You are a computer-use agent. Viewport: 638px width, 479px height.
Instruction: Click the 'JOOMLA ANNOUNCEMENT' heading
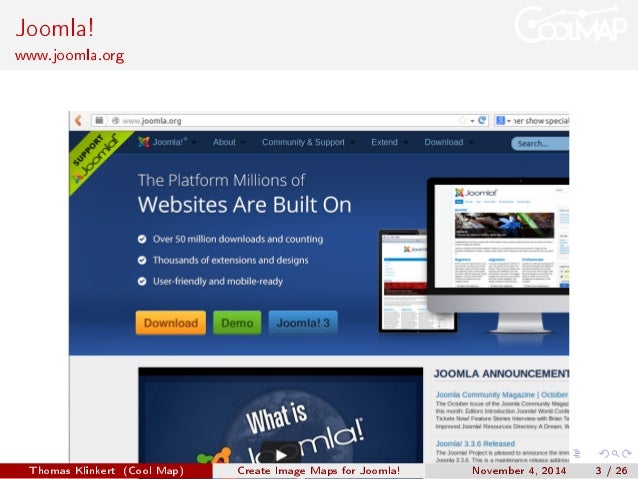501,374
